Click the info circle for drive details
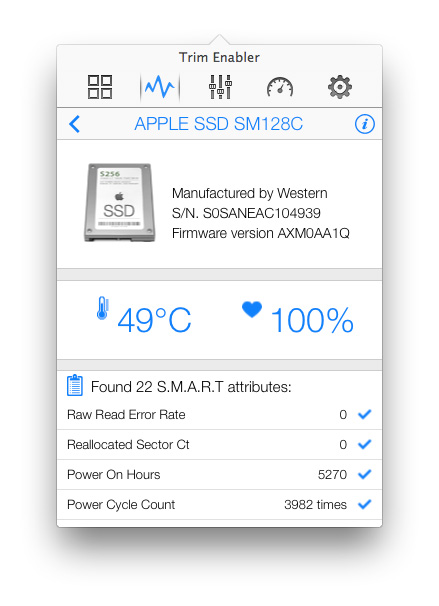439x606 pixels. [x=364, y=124]
